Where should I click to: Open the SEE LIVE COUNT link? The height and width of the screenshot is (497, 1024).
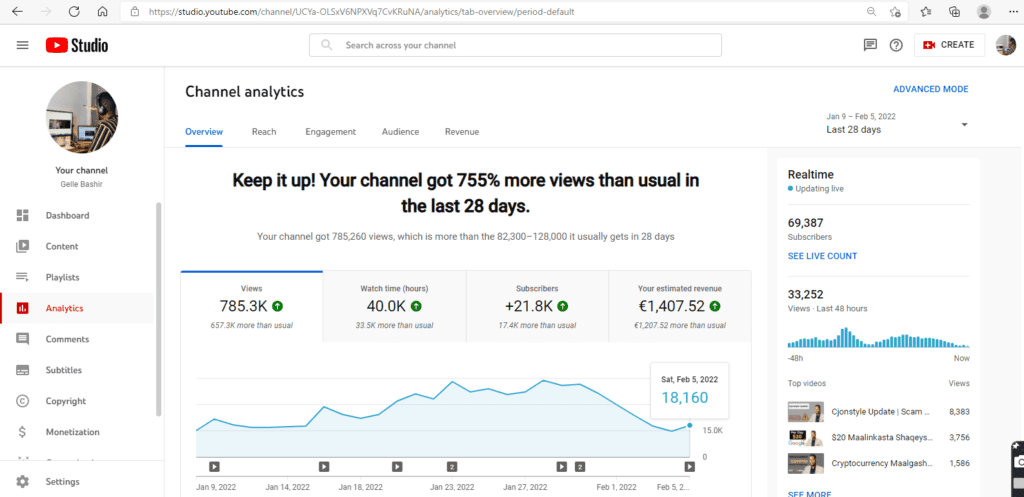point(822,256)
